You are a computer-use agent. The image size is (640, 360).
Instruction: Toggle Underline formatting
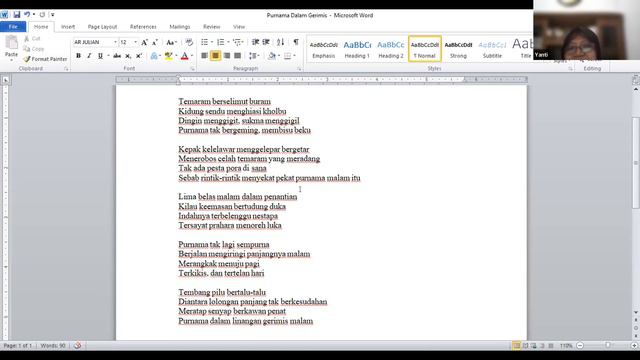click(x=100, y=56)
